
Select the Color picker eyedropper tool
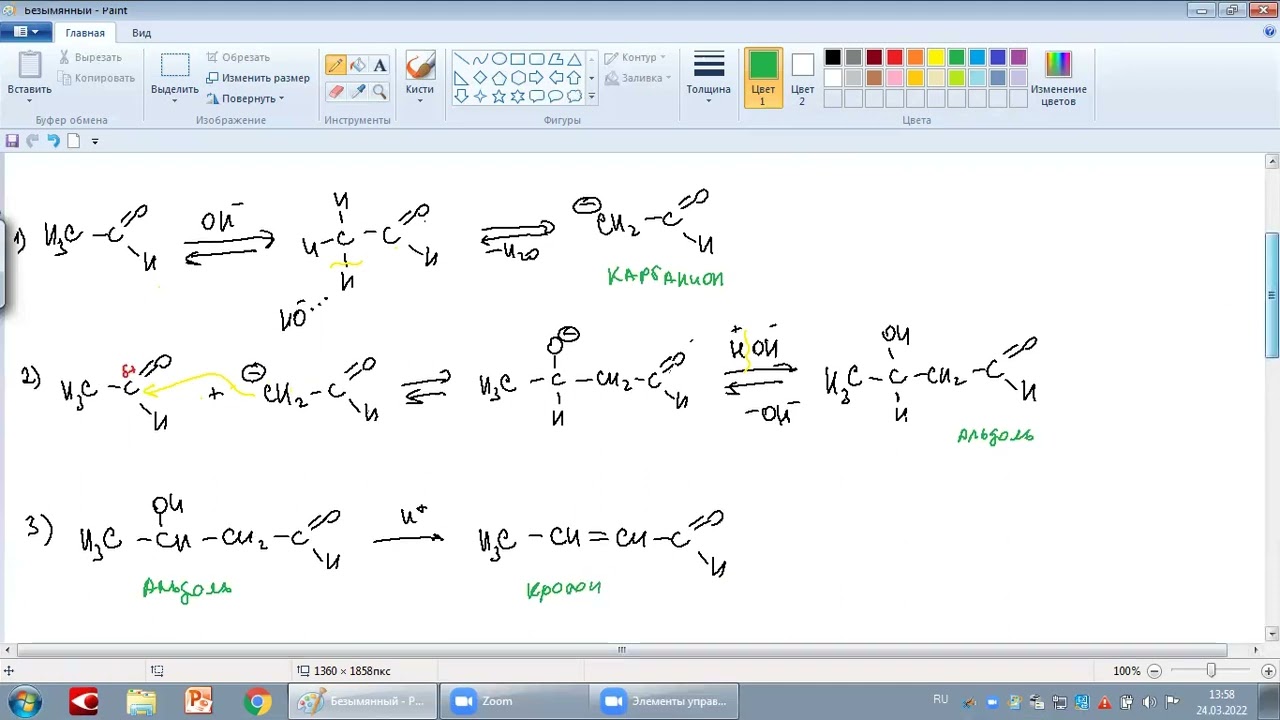[x=358, y=91]
